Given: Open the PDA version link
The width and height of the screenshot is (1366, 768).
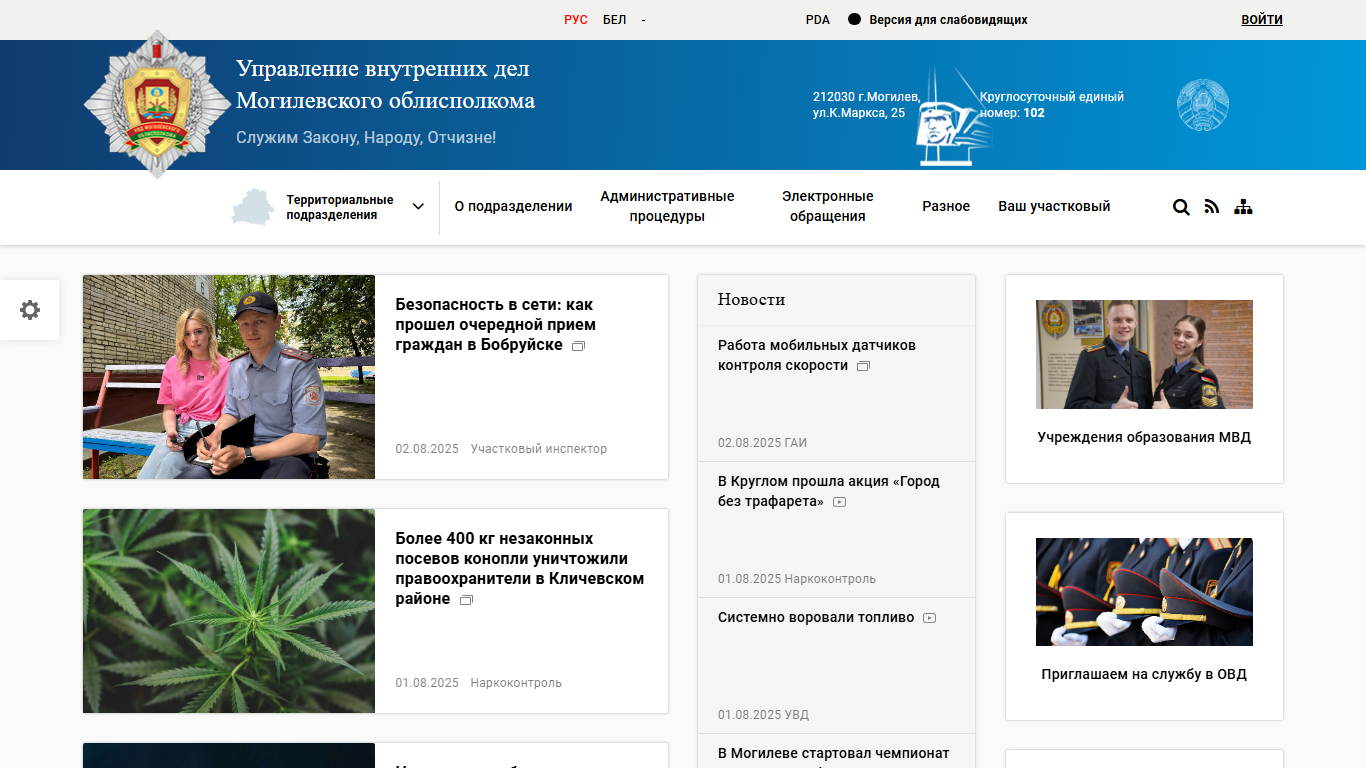Looking at the screenshot, I should (818, 20).
